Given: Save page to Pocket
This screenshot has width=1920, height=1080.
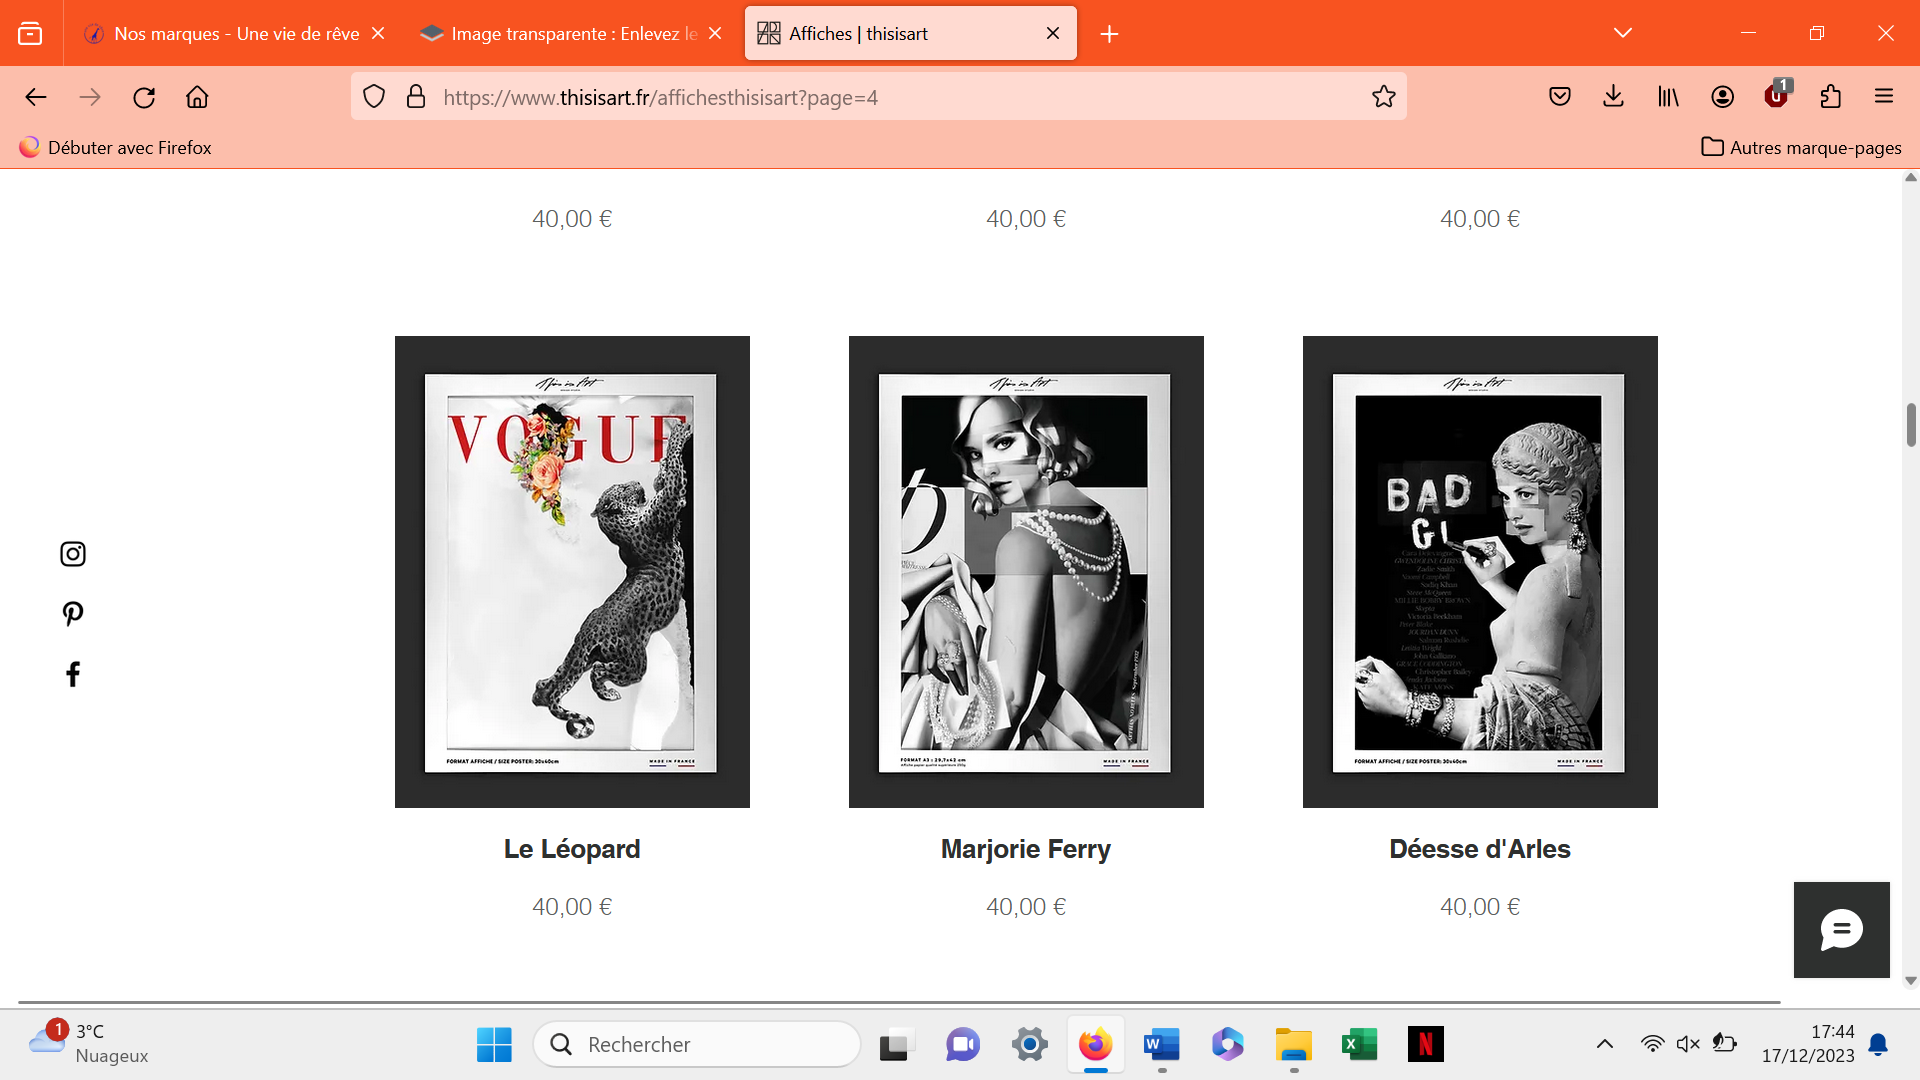Looking at the screenshot, I should (x=1560, y=97).
